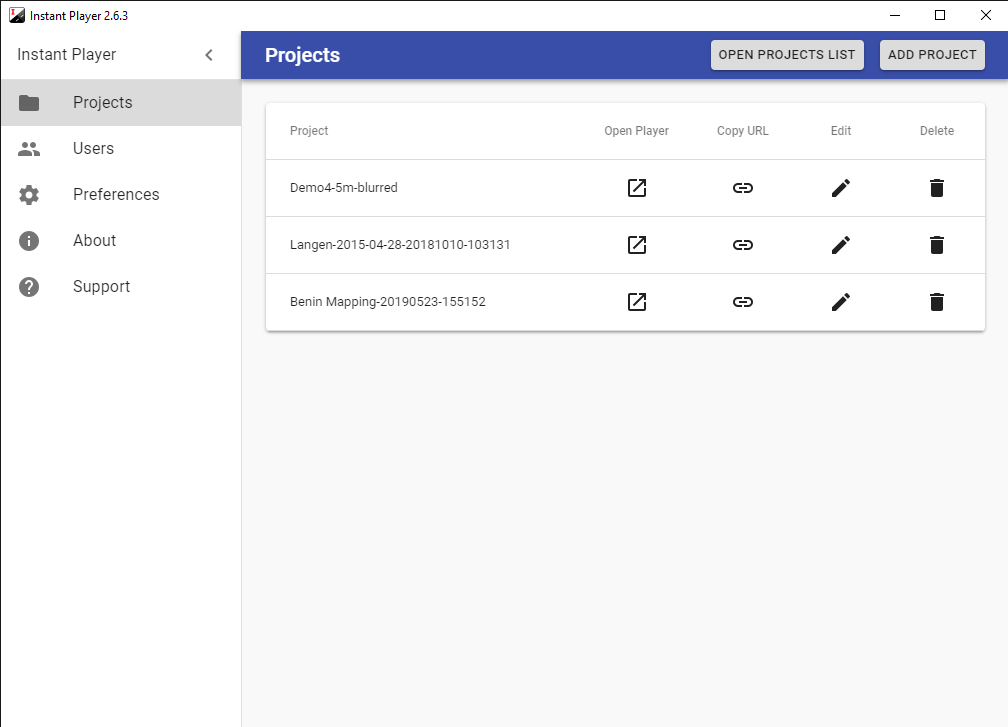Click the Copy URL column header

click(742, 131)
